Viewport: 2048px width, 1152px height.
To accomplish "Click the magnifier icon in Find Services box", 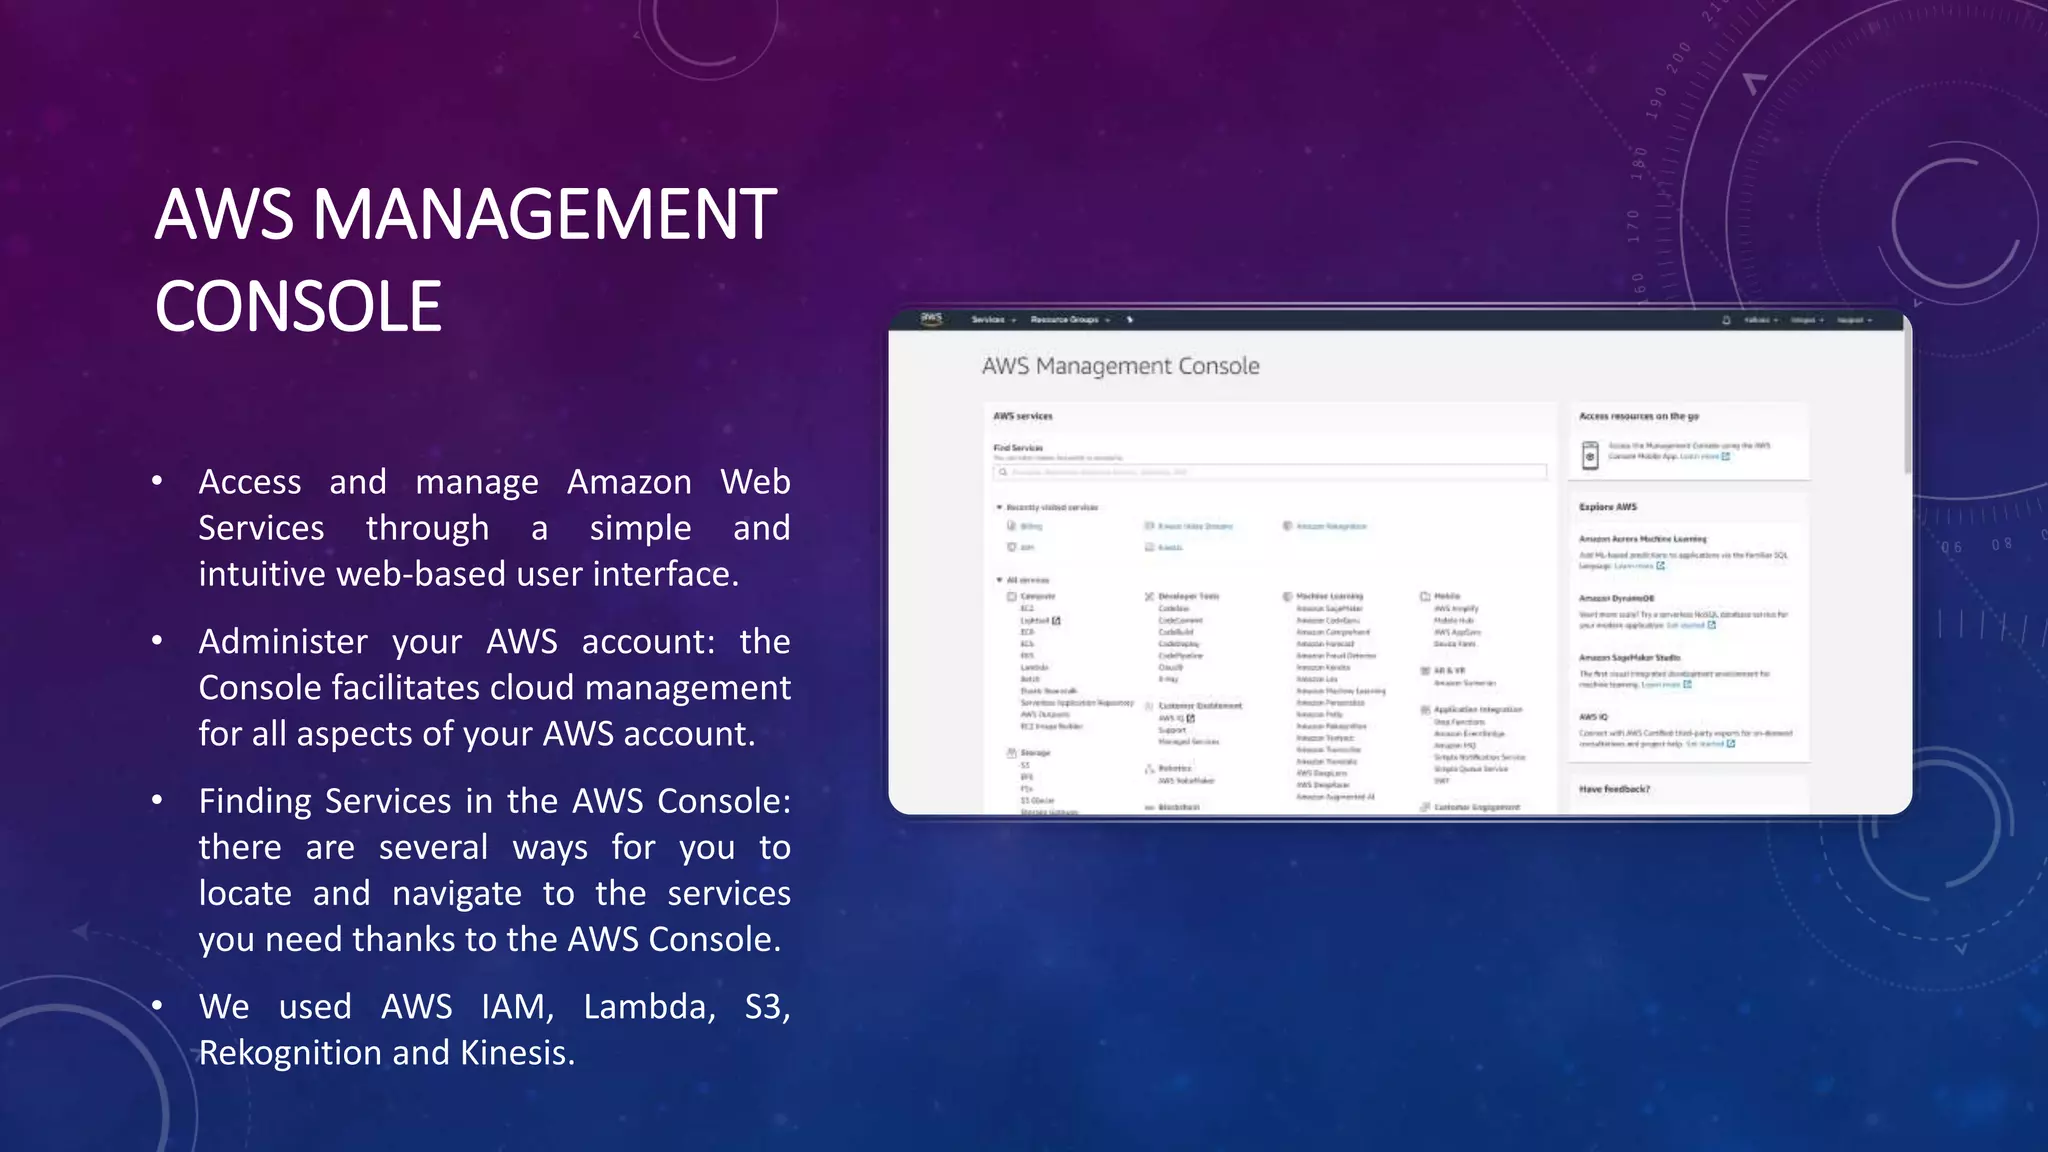I will (1003, 472).
